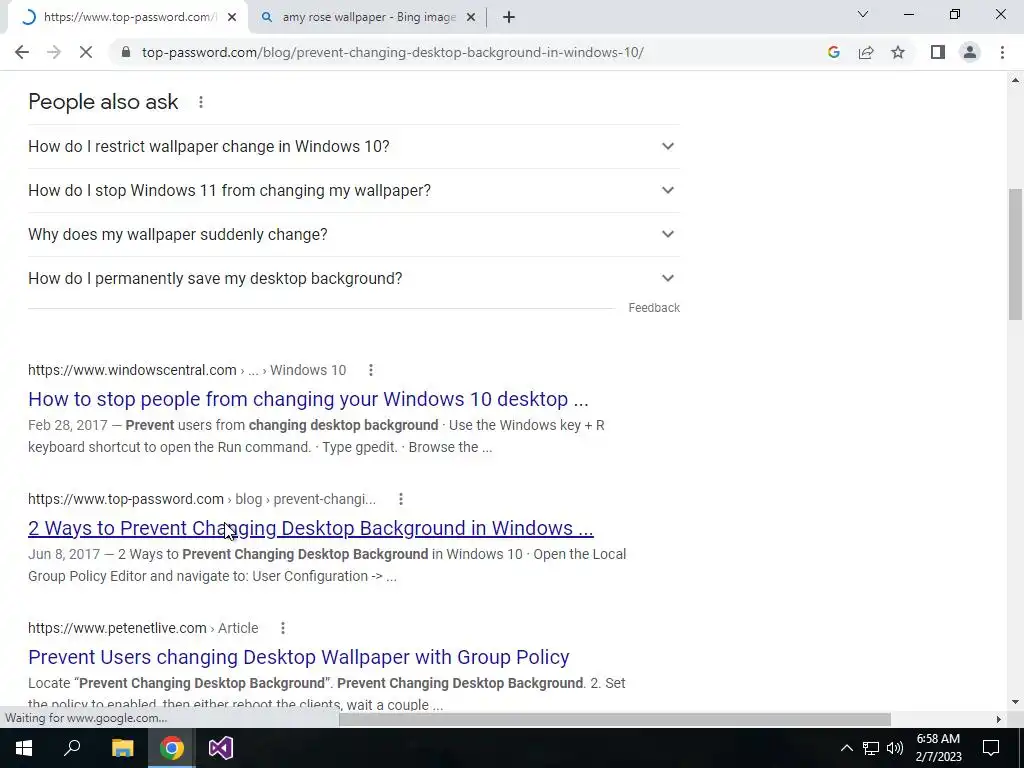Viewport: 1024px width, 768px height.
Task: Open the Windows Start menu
Action: pos(24,748)
